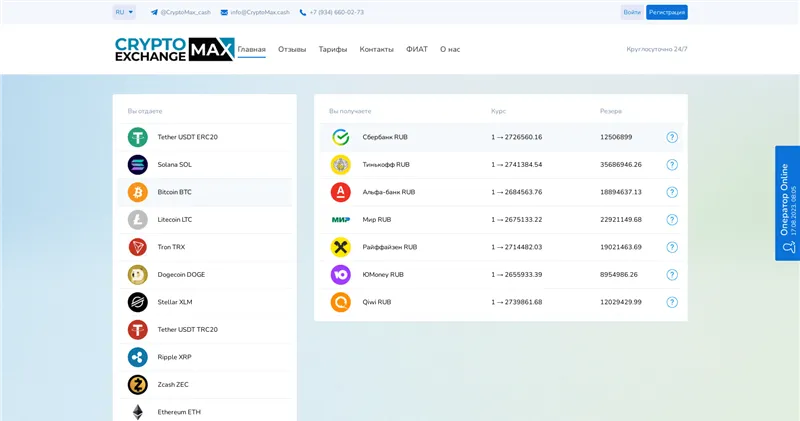
Task: Click the Qiwi orange icon
Action: (x=340, y=302)
